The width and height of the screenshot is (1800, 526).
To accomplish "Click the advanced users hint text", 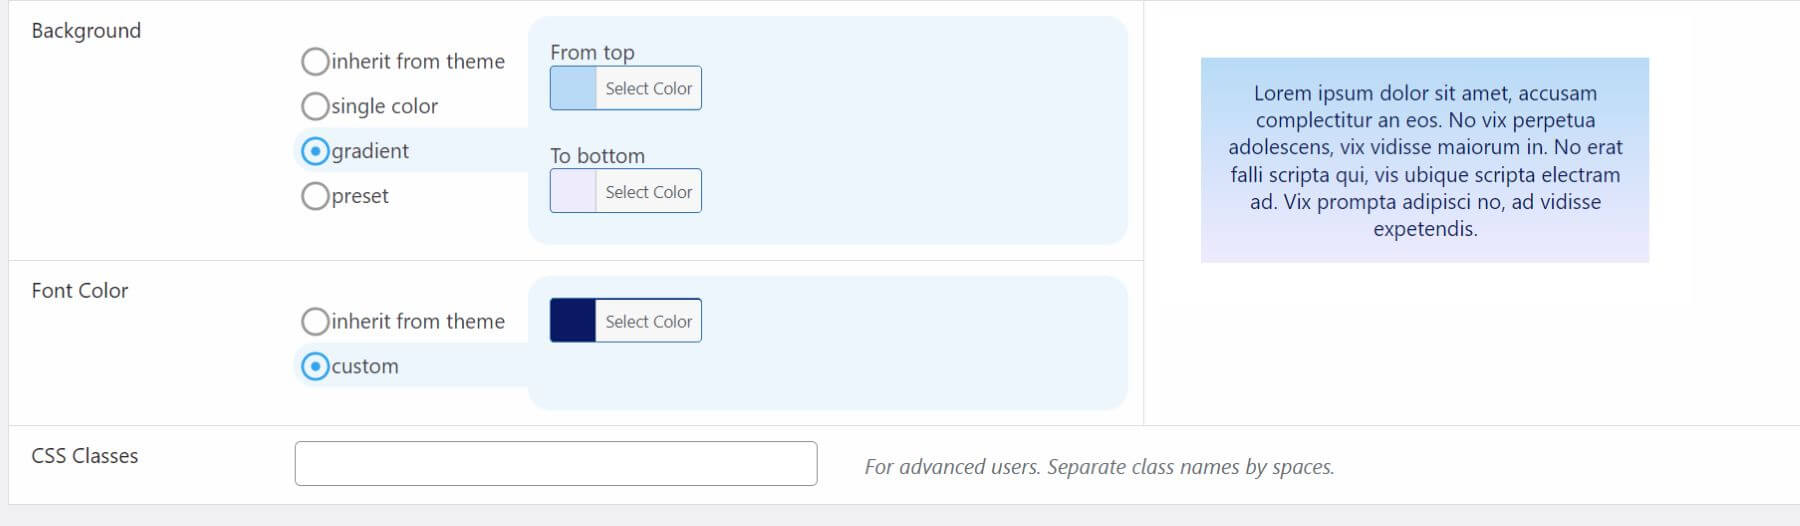I will (1099, 467).
